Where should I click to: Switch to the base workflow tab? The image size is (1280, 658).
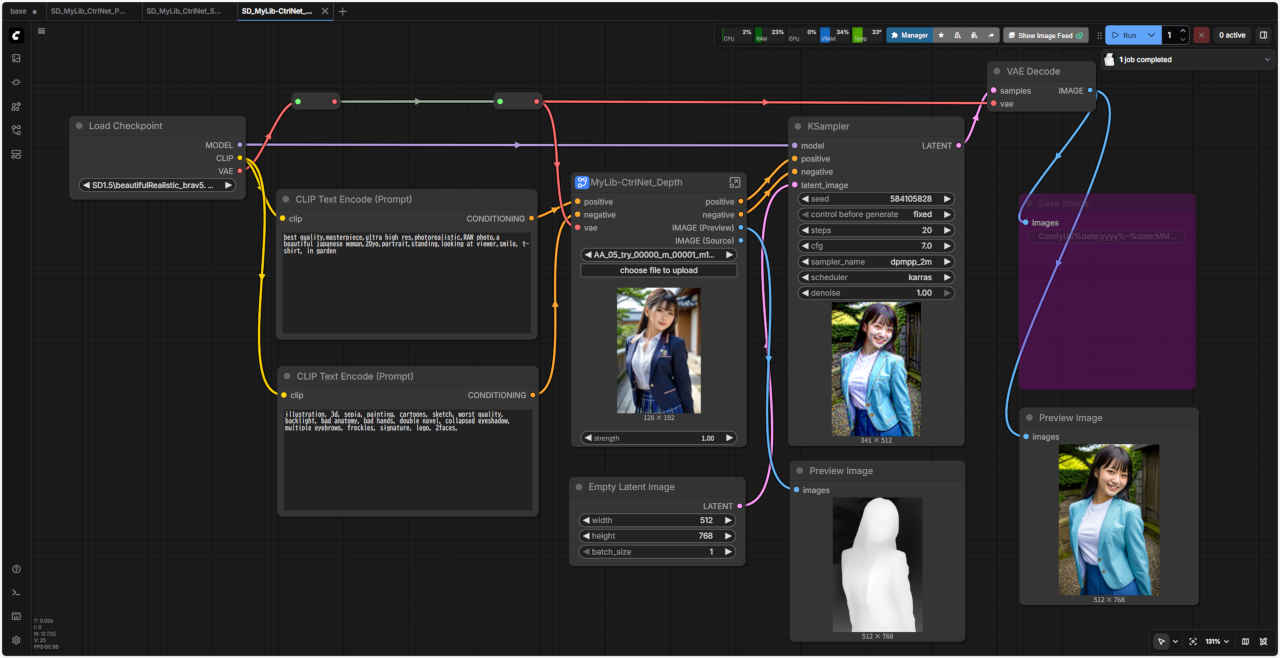[x=19, y=11]
